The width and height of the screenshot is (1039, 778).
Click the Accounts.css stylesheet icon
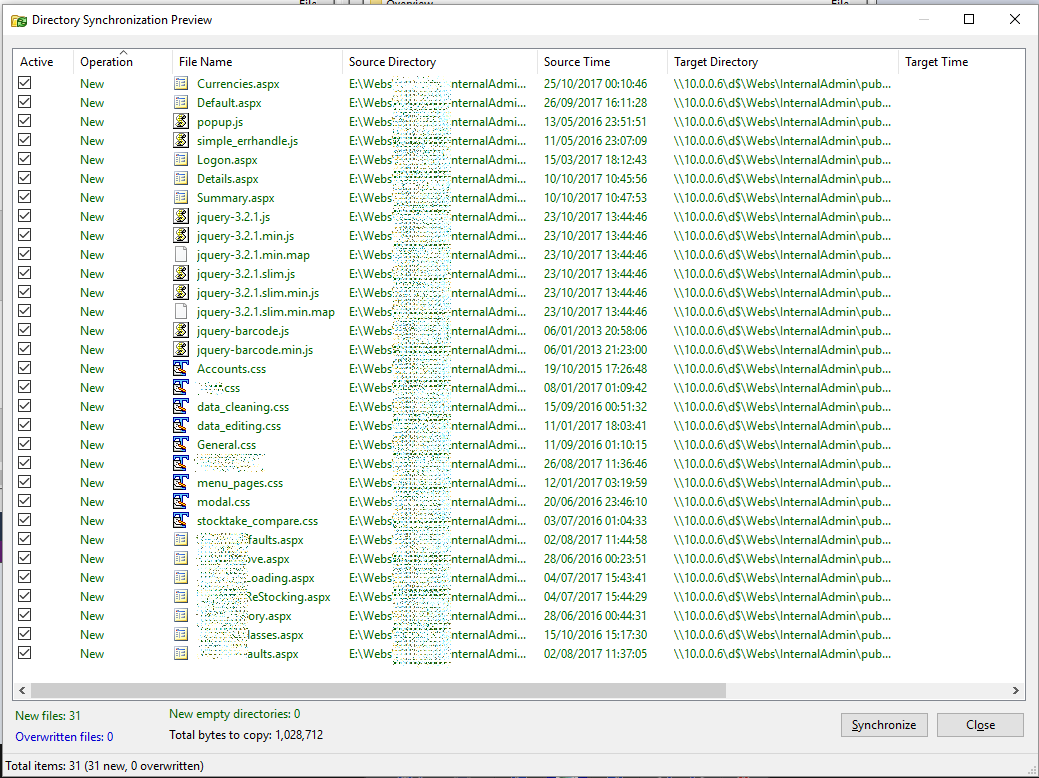click(x=181, y=368)
